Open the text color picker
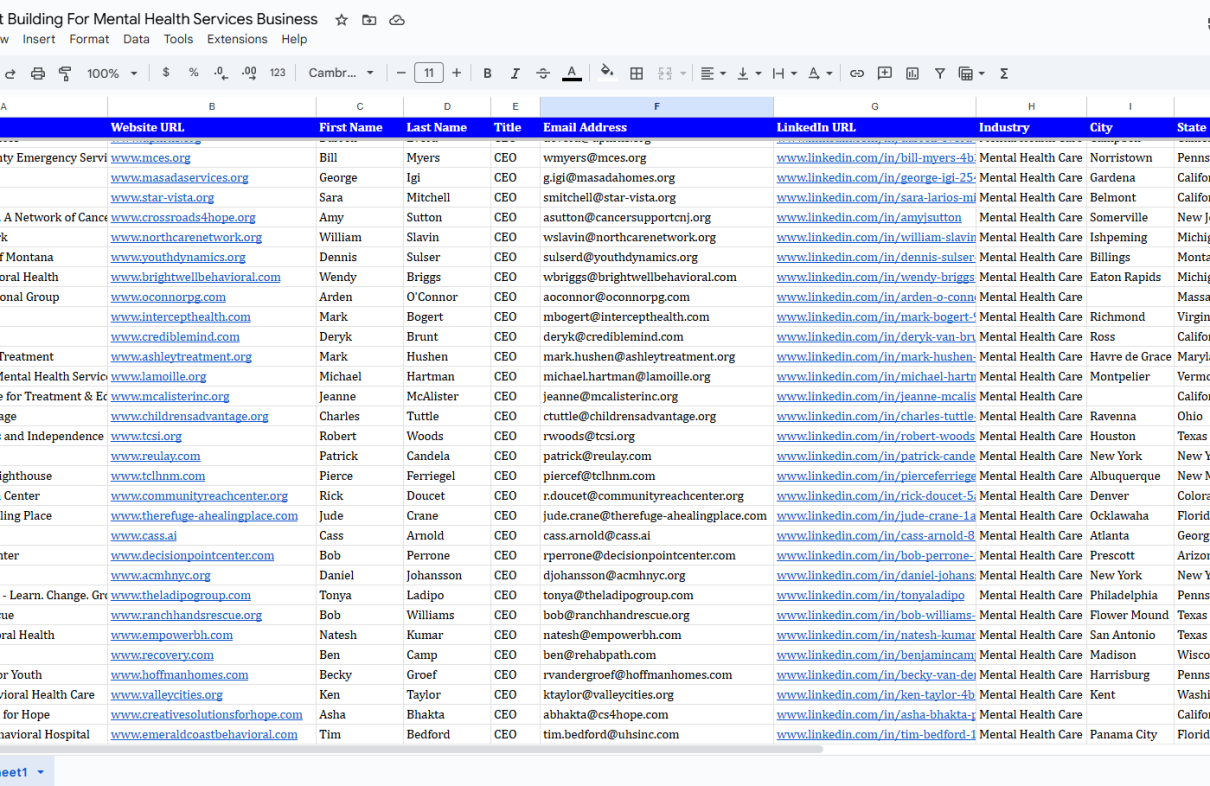Image resolution: width=1210 pixels, height=786 pixels. point(571,73)
